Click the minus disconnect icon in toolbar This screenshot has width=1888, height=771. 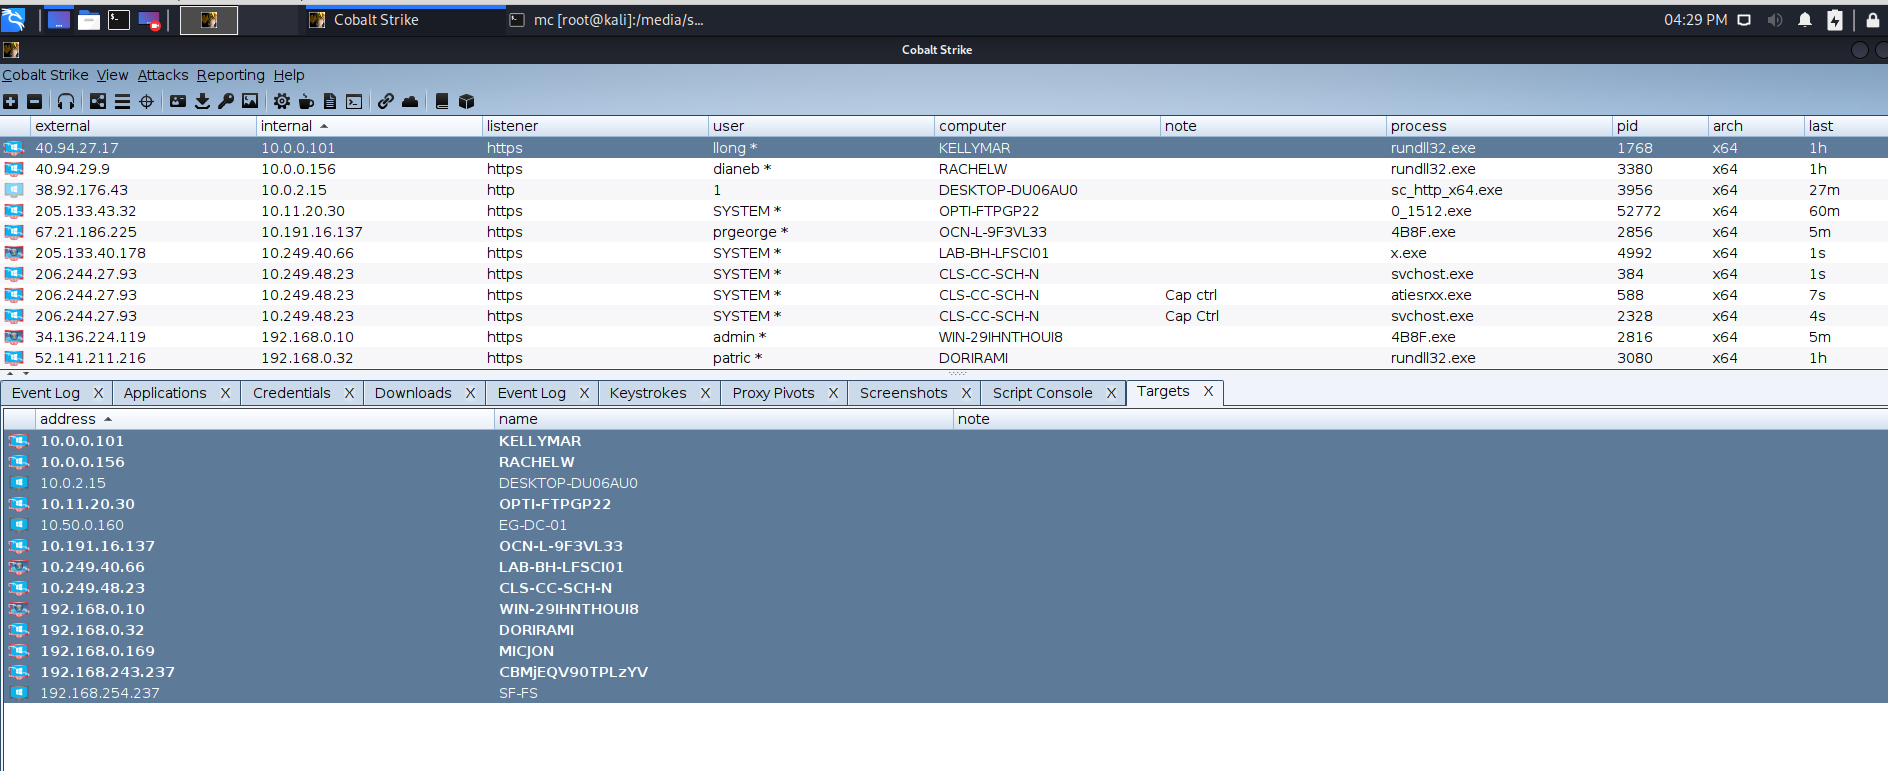click(35, 101)
